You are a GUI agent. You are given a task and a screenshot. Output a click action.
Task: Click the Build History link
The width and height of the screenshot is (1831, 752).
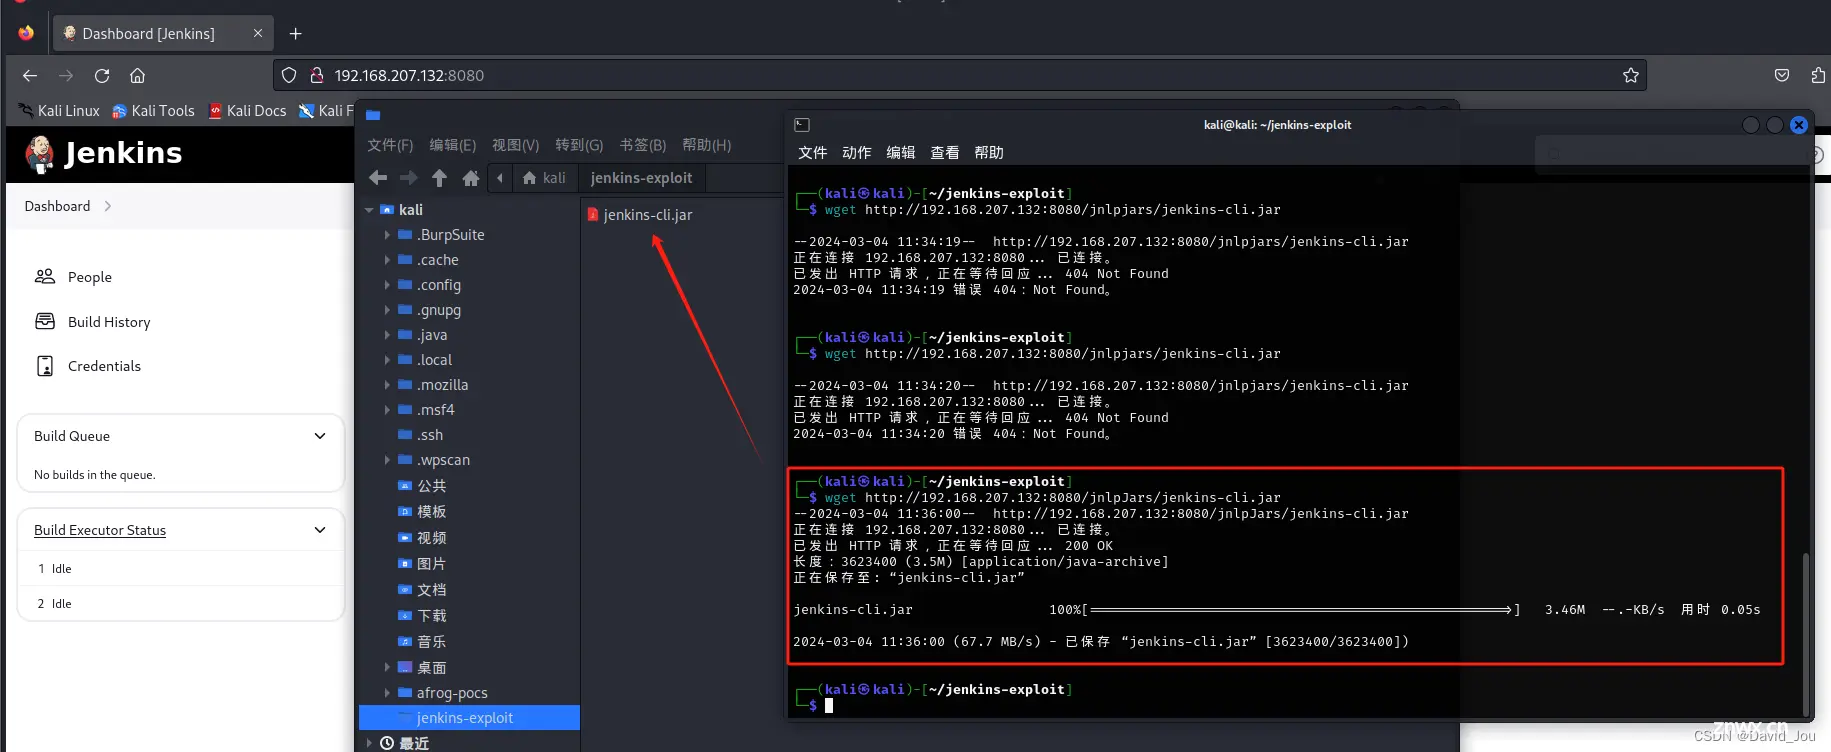click(109, 322)
